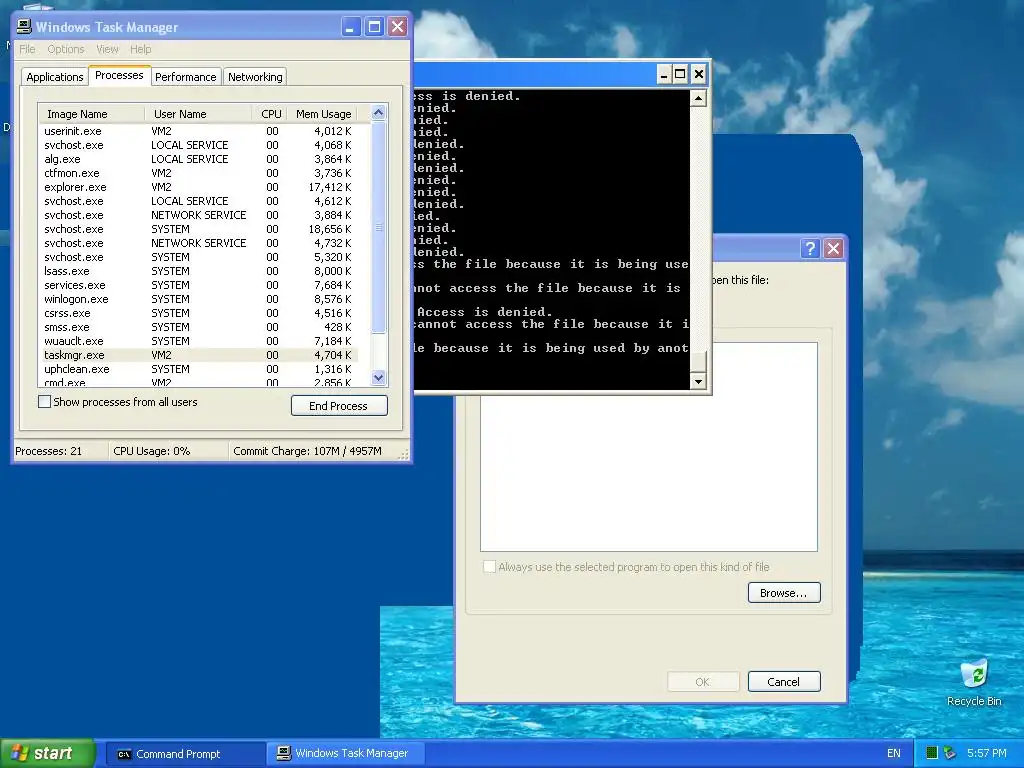Sort processes by Mem Usage column
This screenshot has width=1024, height=768.
323,114
